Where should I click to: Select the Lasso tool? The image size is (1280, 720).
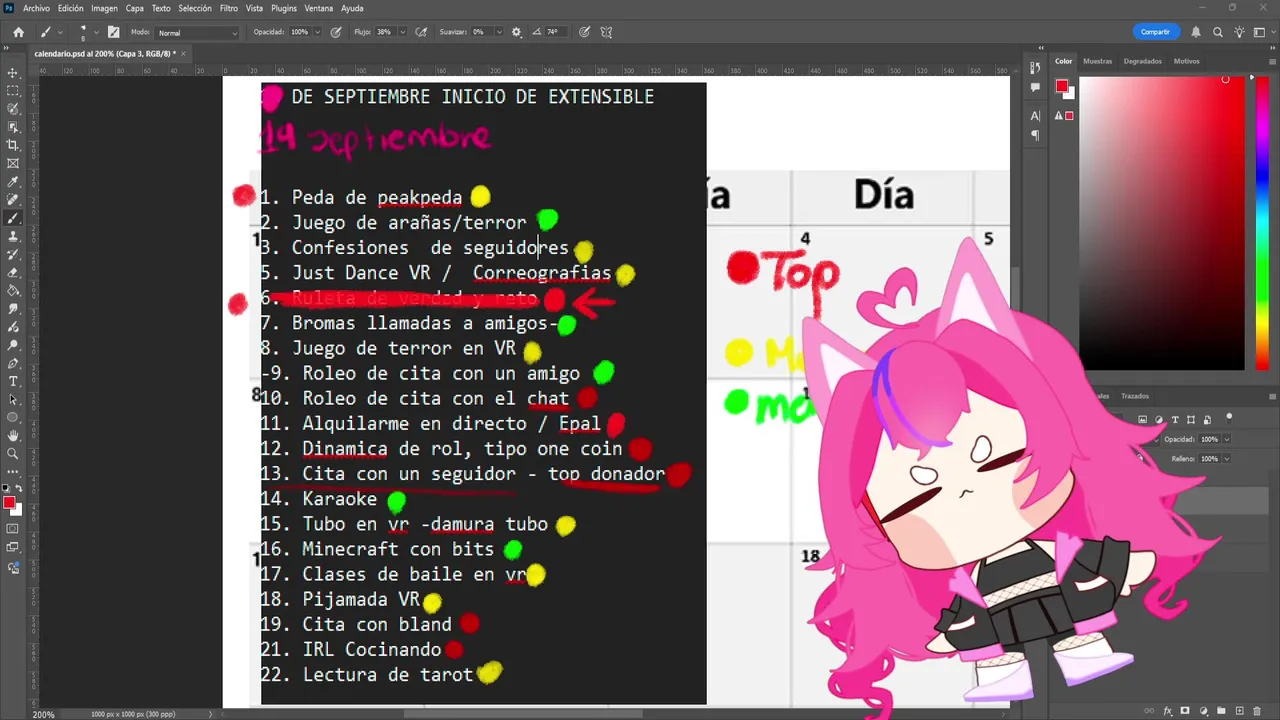[13, 109]
